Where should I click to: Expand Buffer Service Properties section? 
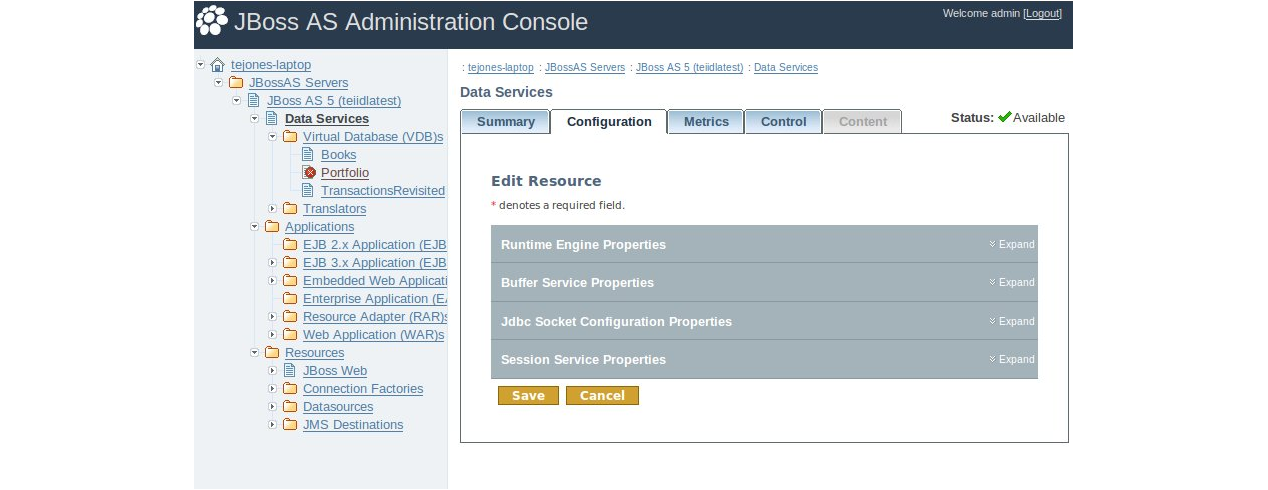point(1012,283)
